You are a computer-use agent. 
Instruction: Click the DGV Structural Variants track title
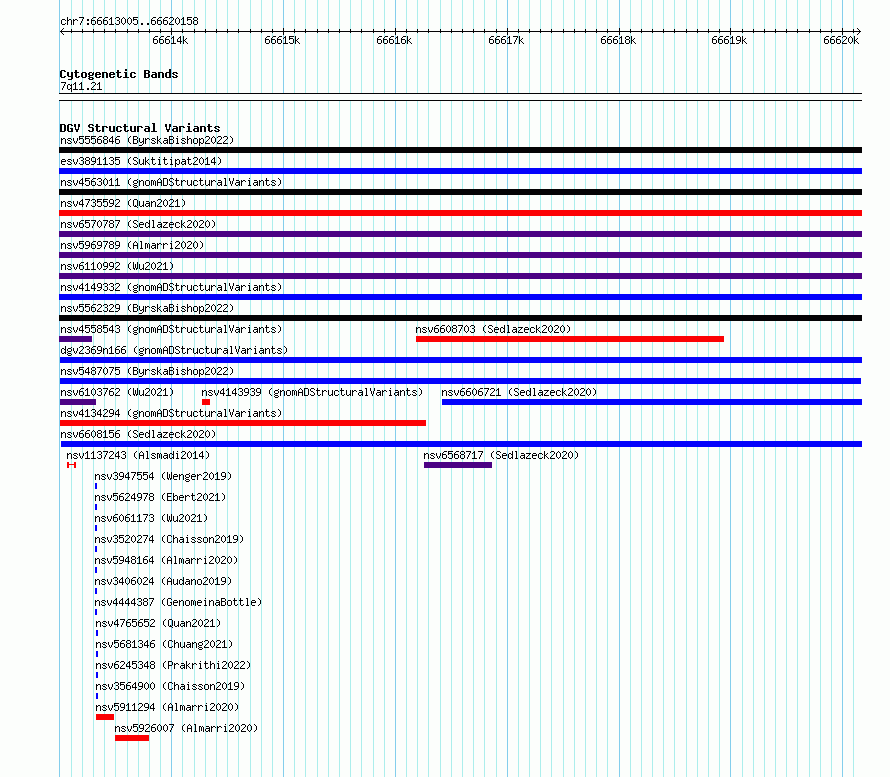coord(140,128)
